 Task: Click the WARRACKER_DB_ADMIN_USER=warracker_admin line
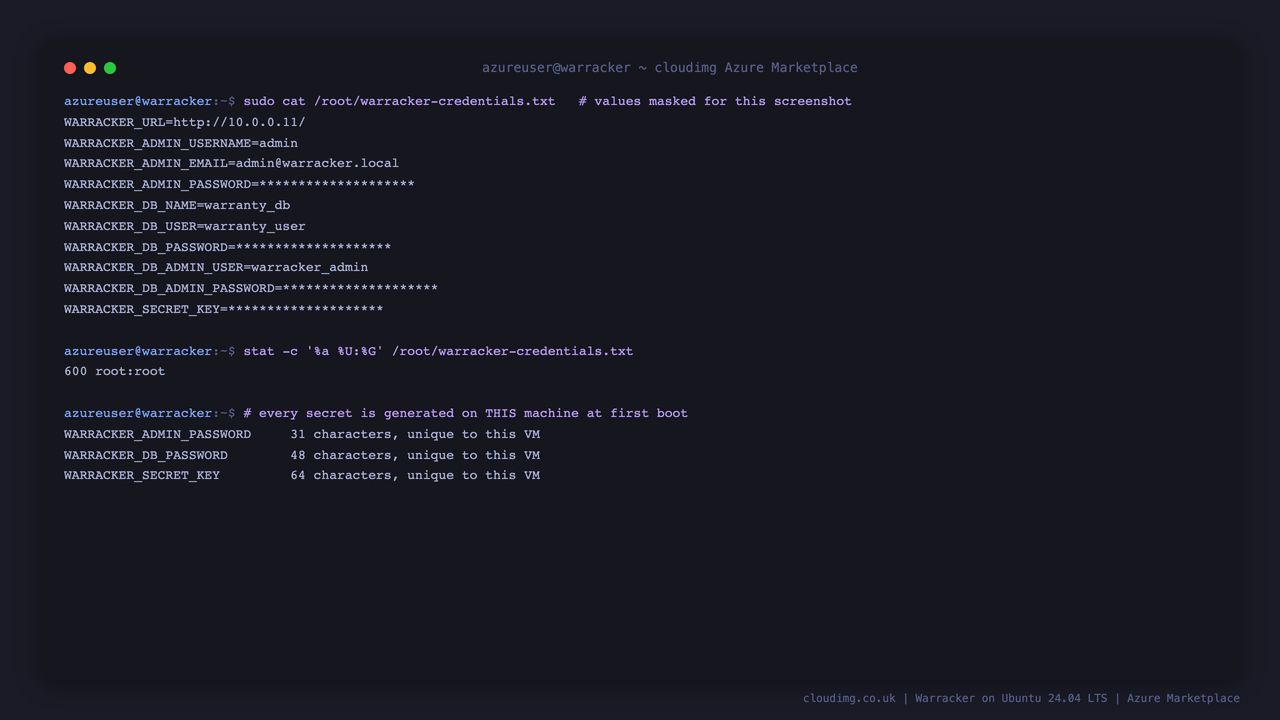point(216,267)
